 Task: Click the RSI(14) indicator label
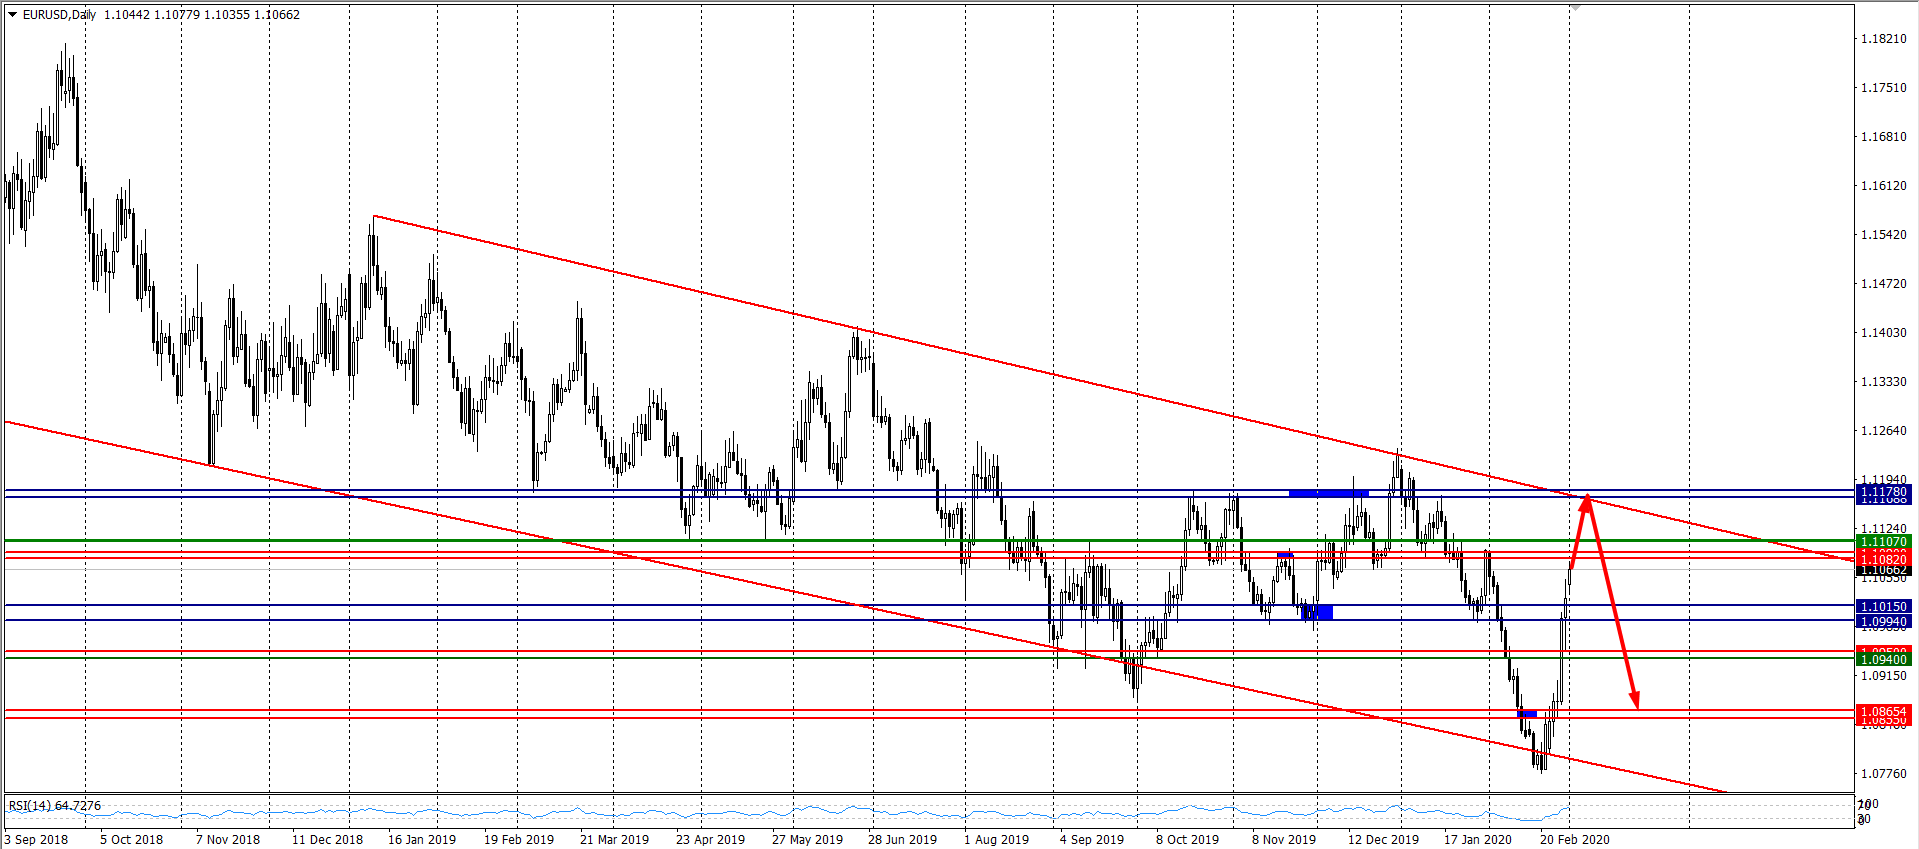(55, 805)
